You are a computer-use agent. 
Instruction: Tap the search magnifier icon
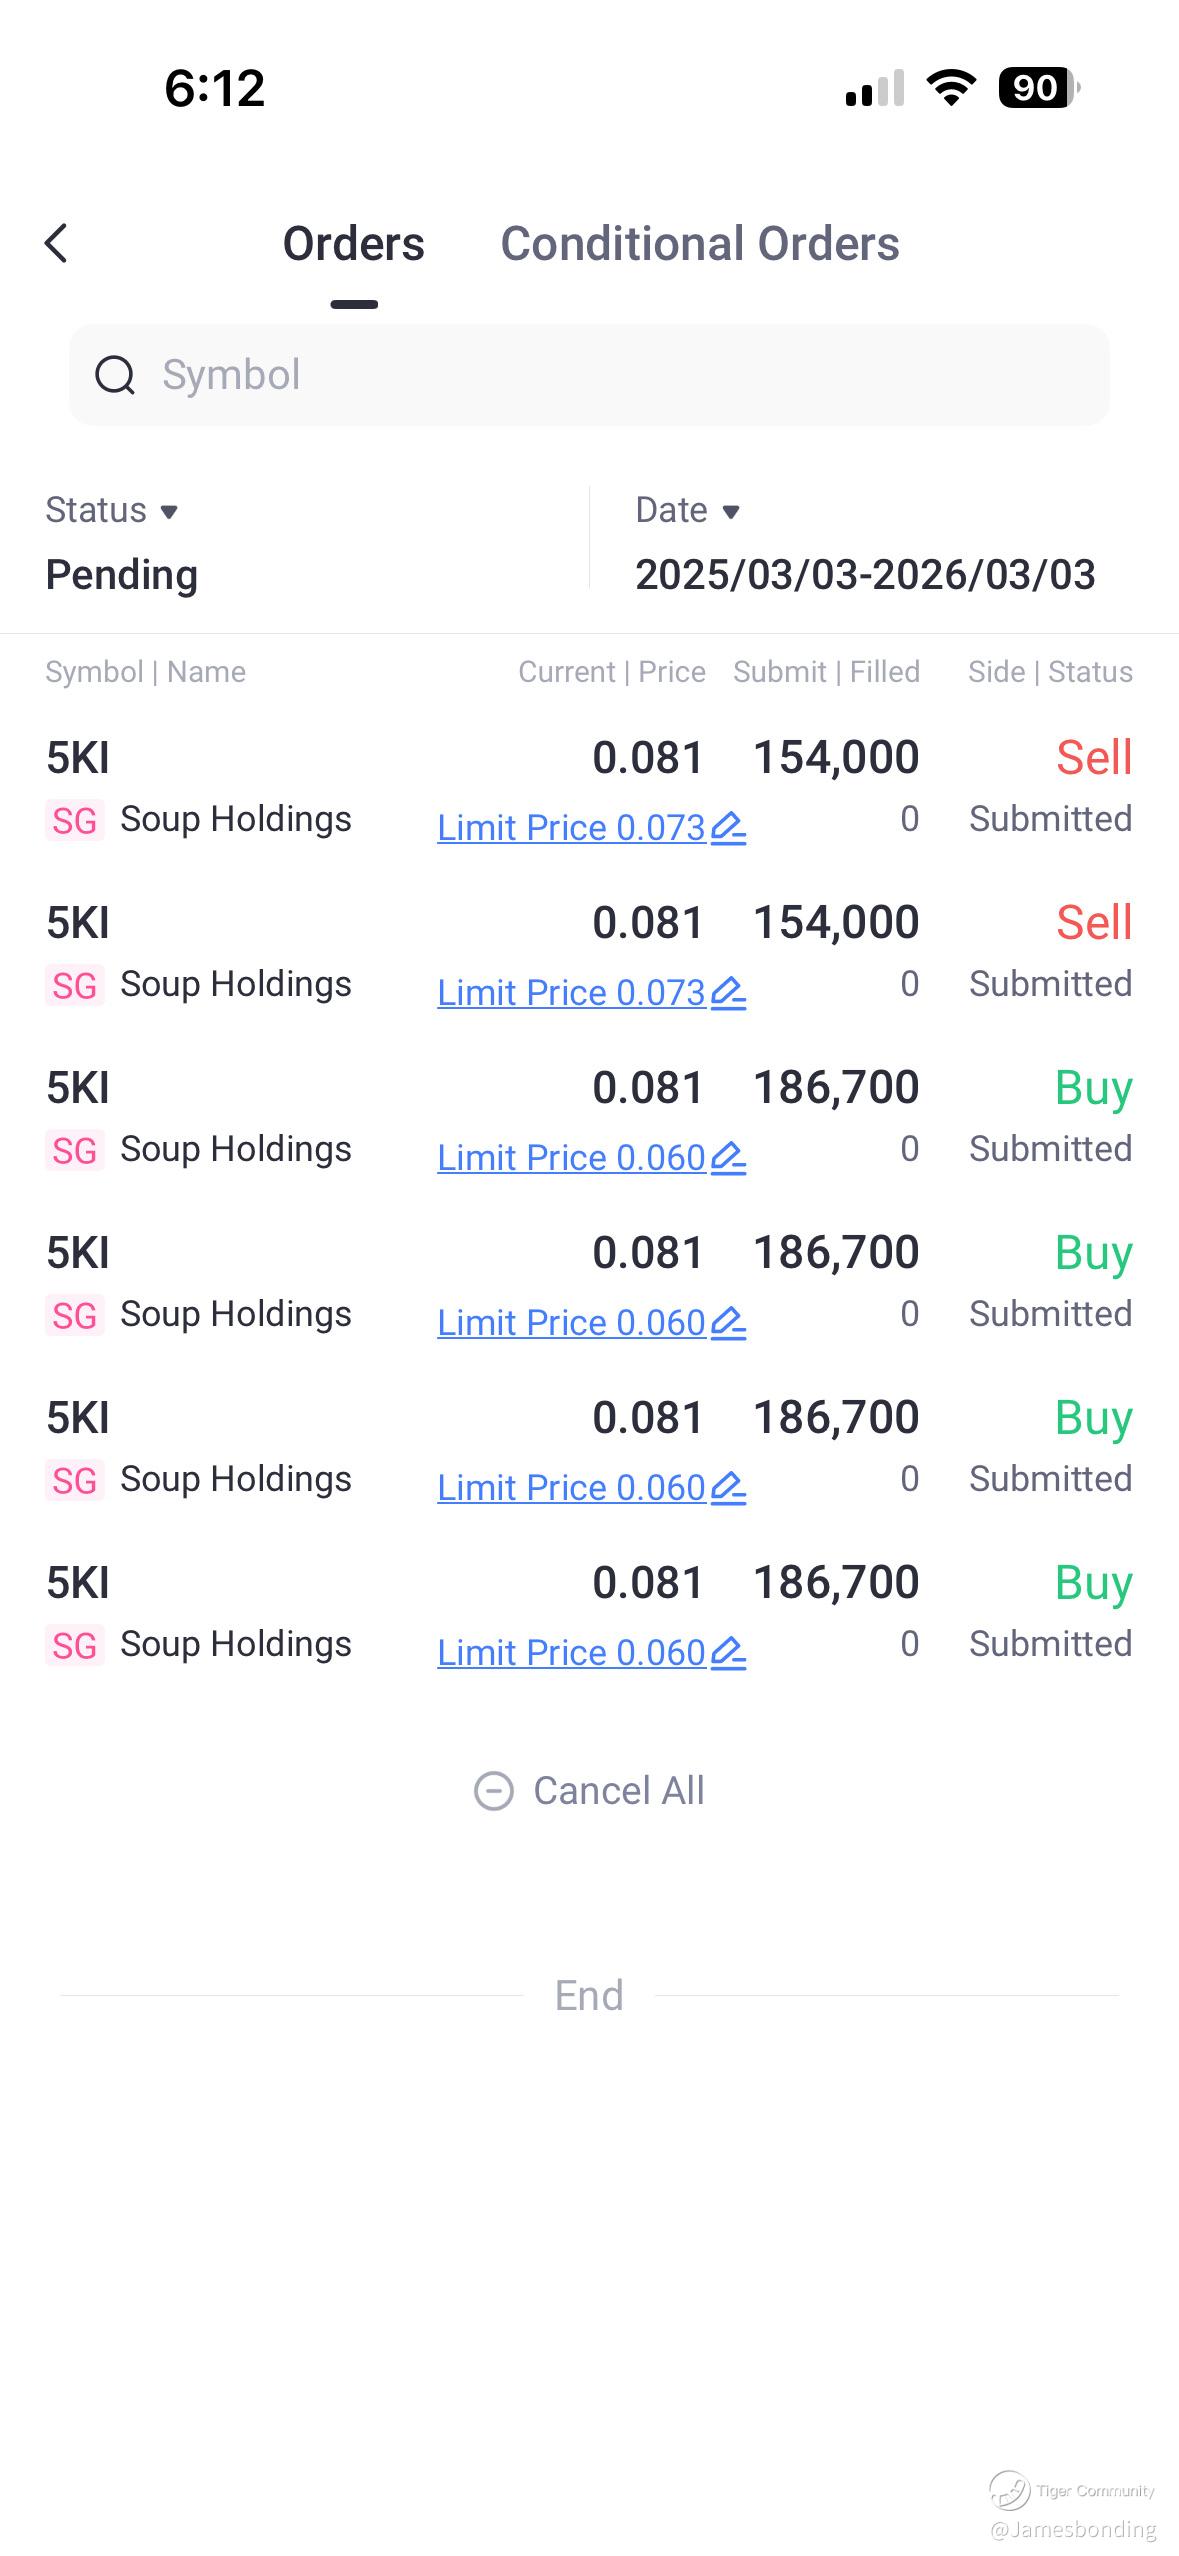click(115, 376)
